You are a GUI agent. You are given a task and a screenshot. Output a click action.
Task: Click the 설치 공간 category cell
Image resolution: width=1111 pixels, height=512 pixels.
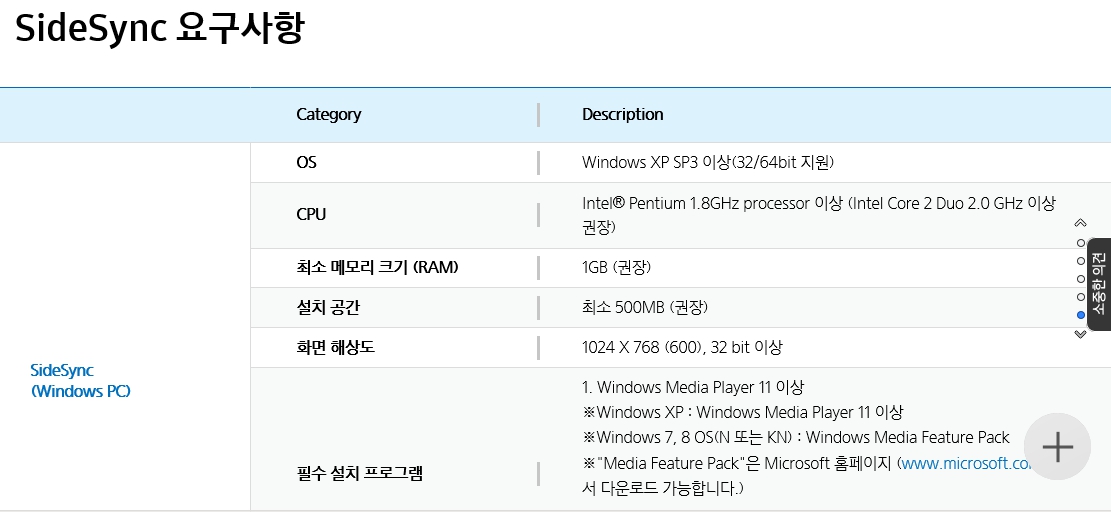329,307
